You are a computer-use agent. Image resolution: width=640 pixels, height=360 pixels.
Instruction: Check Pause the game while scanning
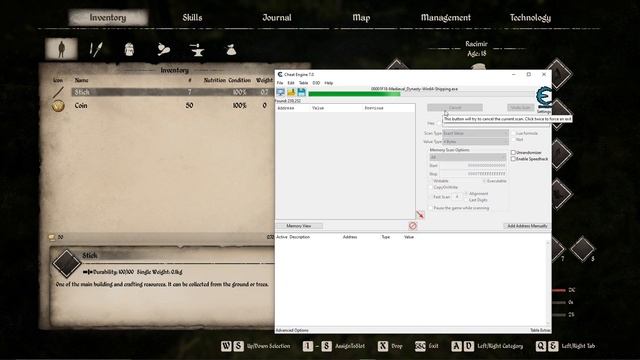click(430, 208)
